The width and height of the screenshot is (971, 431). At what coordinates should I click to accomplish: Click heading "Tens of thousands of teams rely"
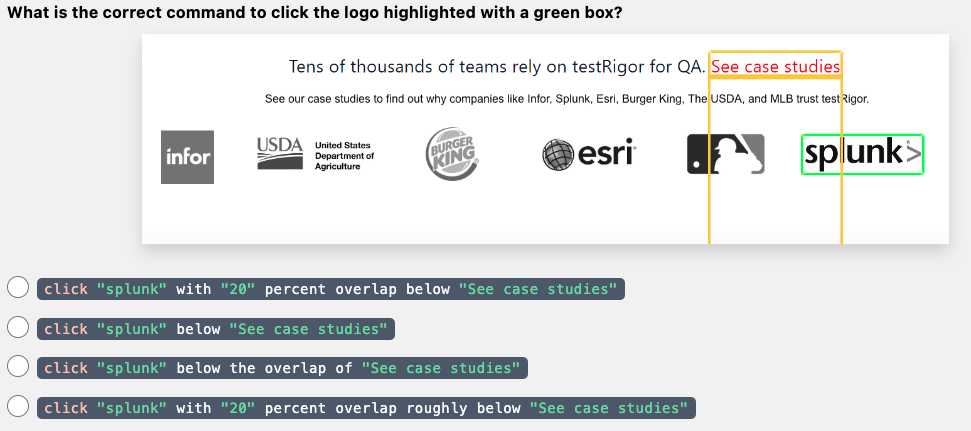pos(497,67)
